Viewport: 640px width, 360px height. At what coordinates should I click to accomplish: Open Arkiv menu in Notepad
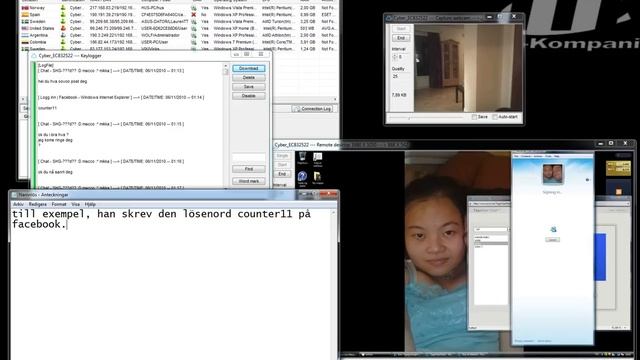[18, 204]
